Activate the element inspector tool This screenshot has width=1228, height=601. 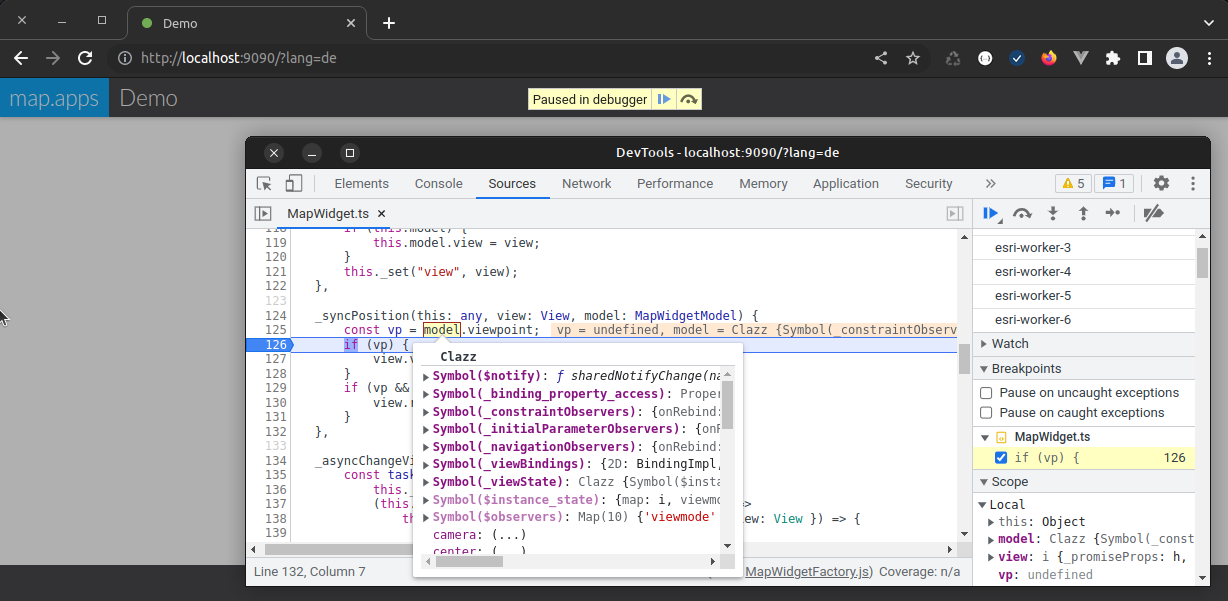click(x=262, y=184)
